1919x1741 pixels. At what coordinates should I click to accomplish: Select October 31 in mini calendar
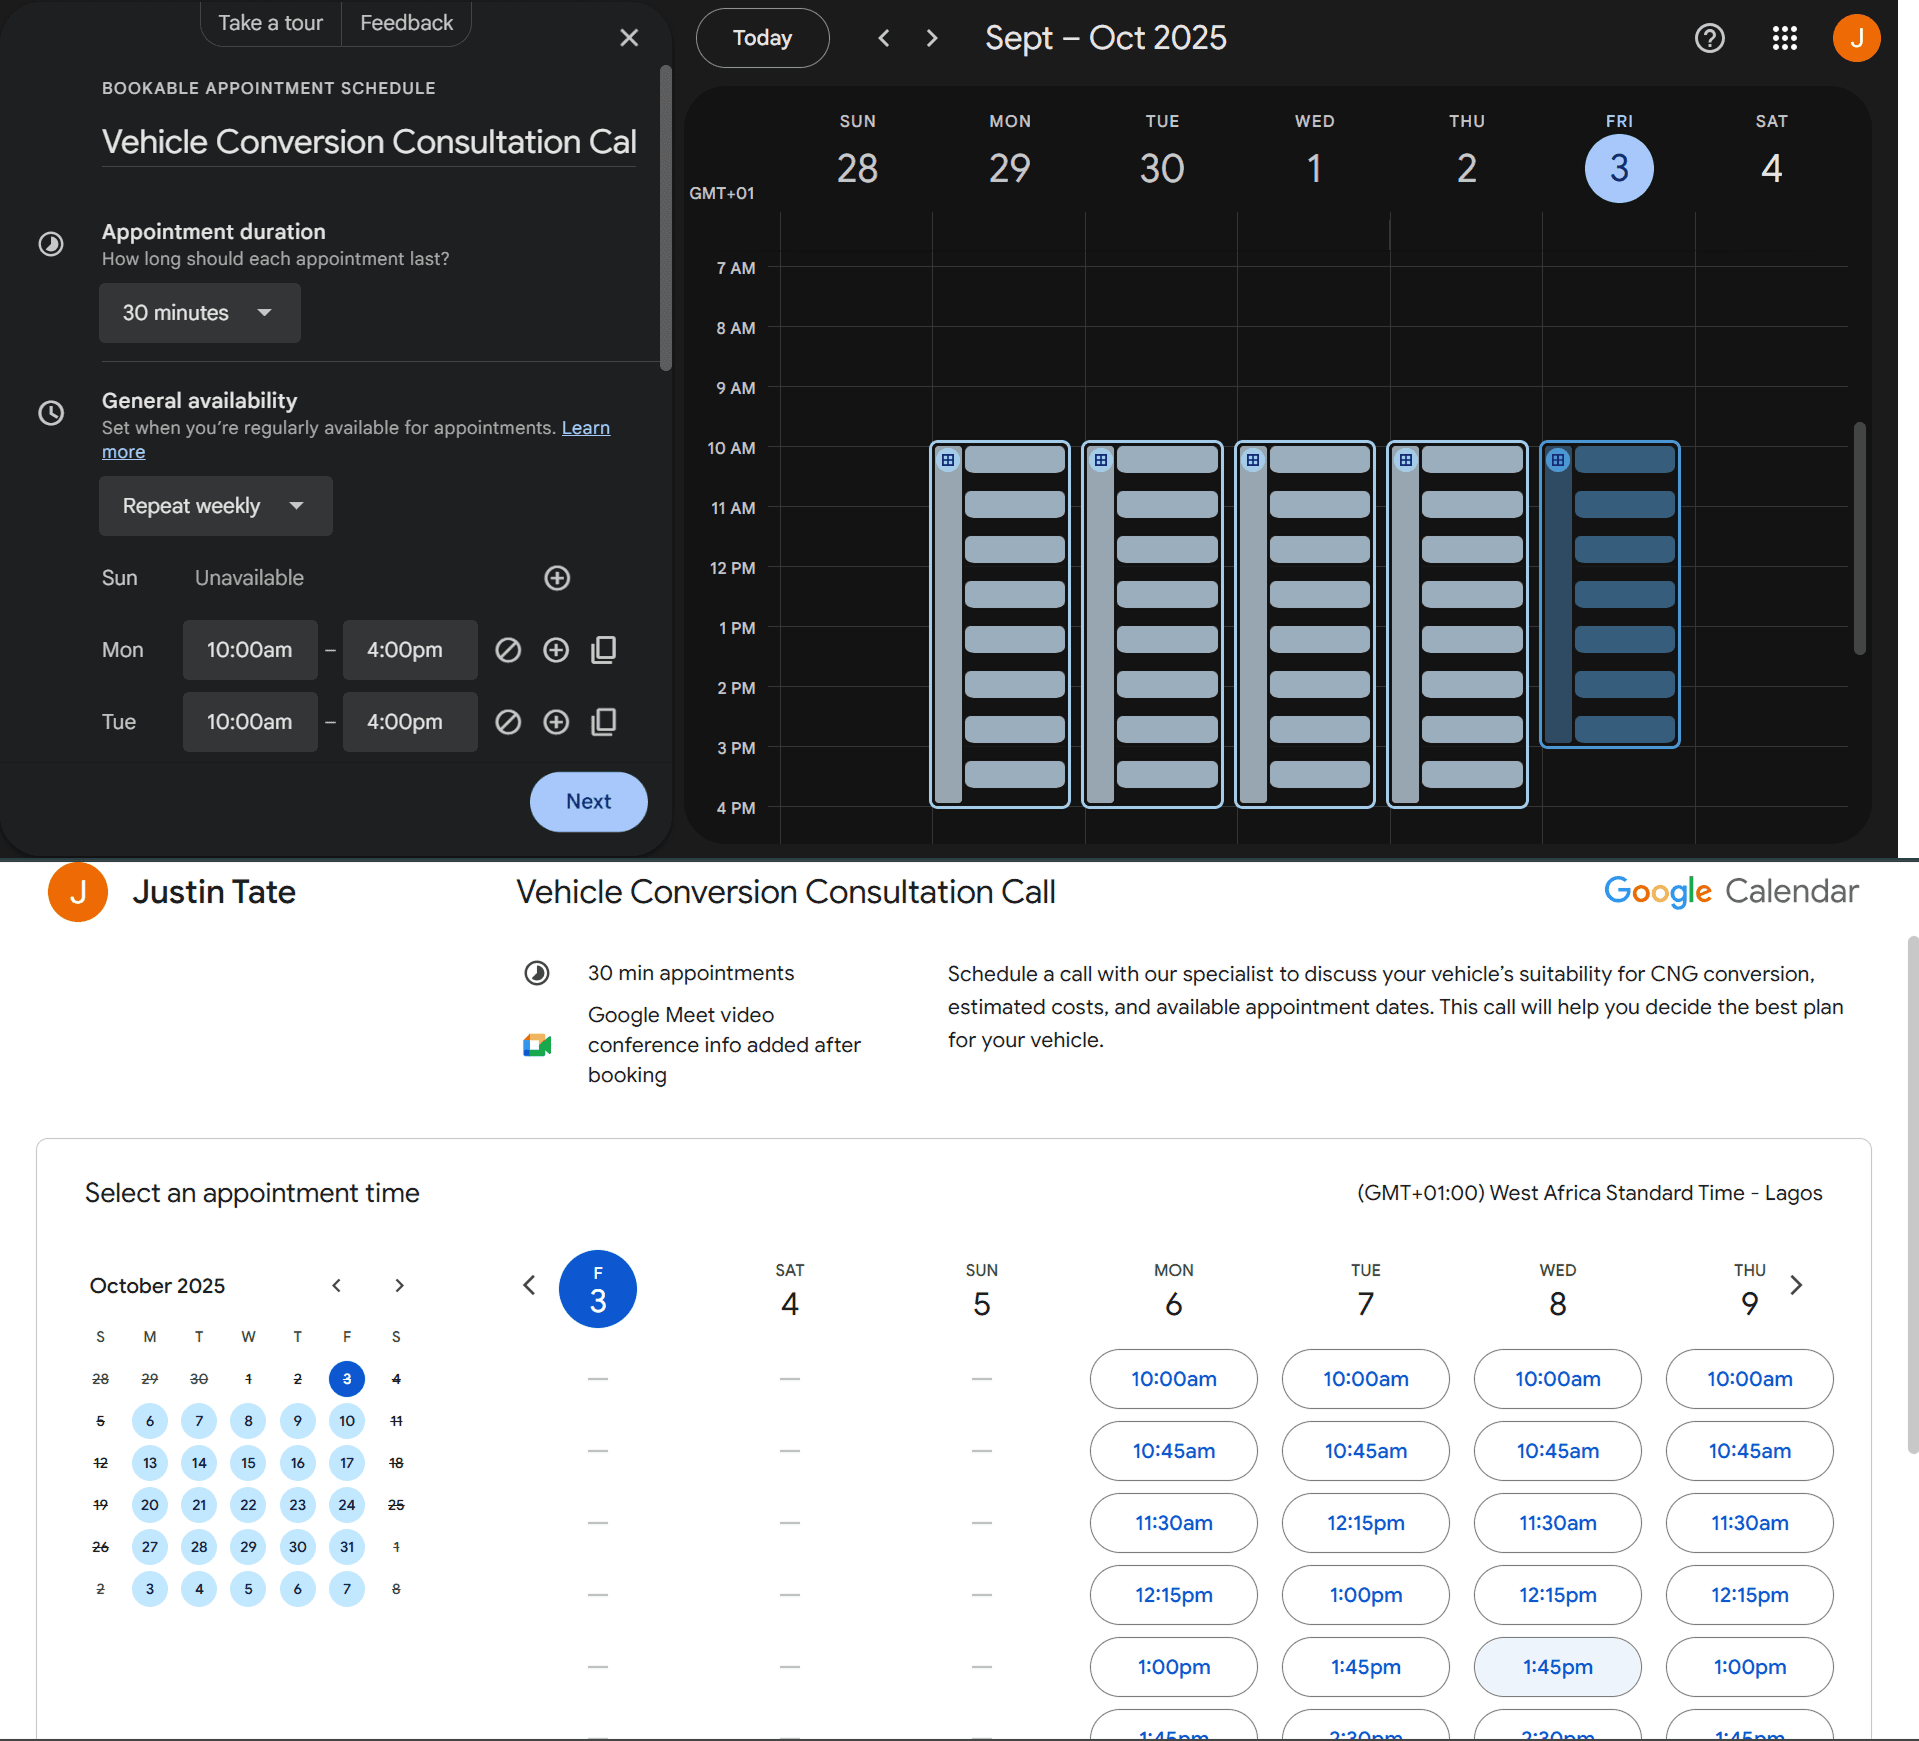click(x=347, y=1547)
